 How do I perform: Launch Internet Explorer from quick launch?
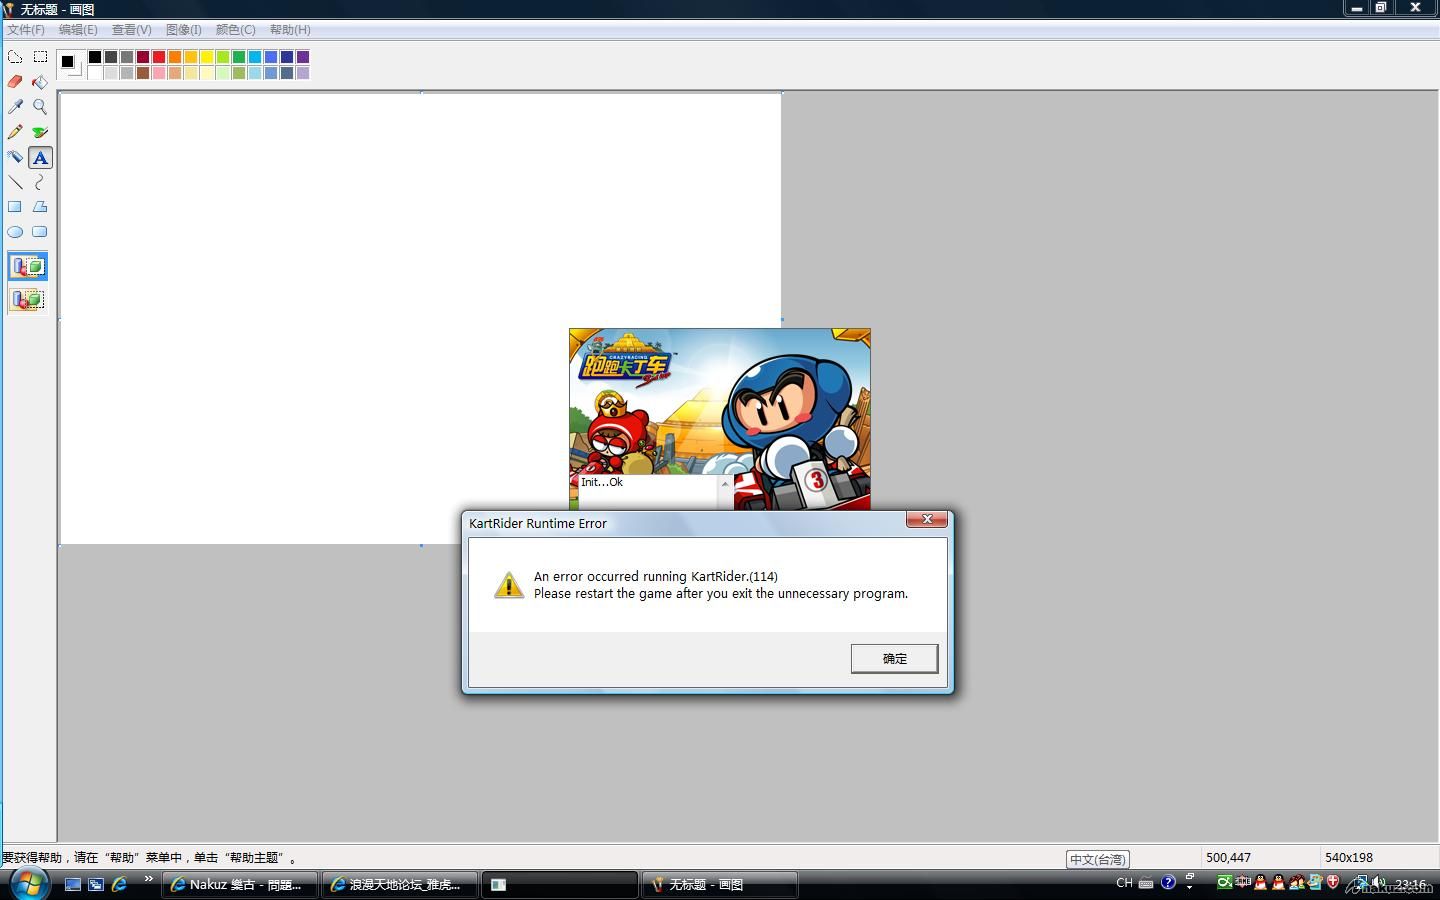(120, 885)
